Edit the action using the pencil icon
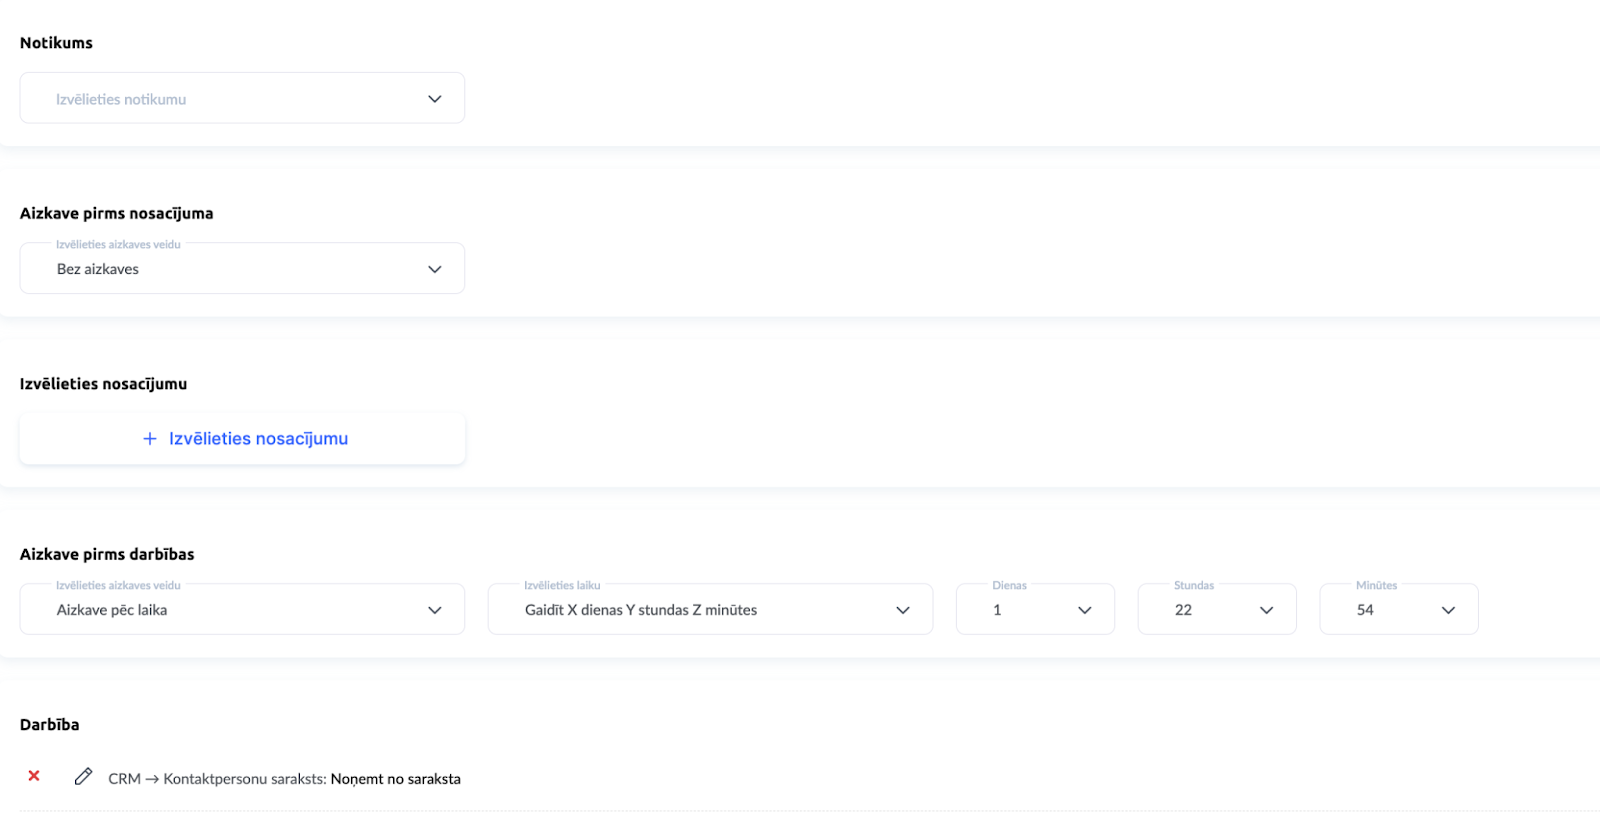 [83, 777]
